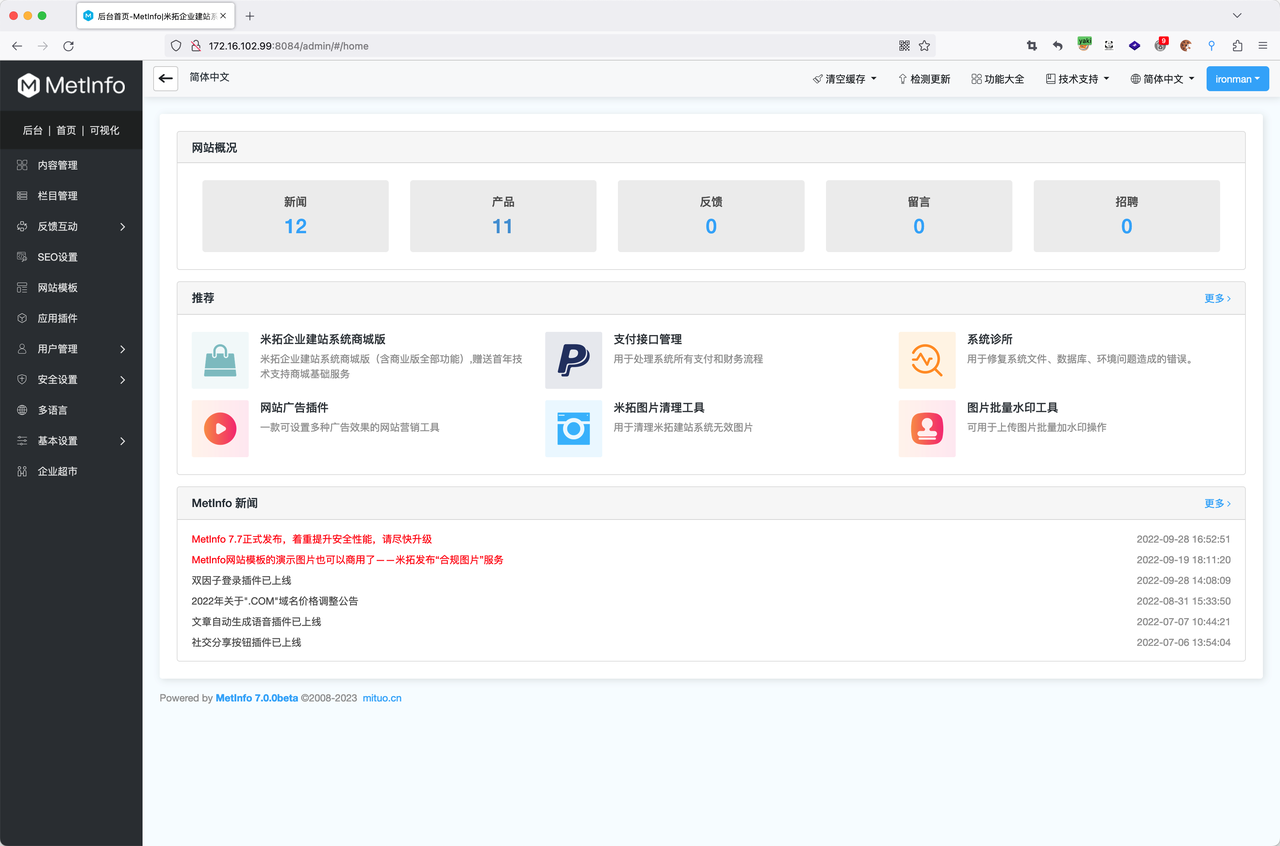Viewport: 1280px width, 846px height.
Task: Open news item 双因子登录插件已上线
Action: (242, 580)
